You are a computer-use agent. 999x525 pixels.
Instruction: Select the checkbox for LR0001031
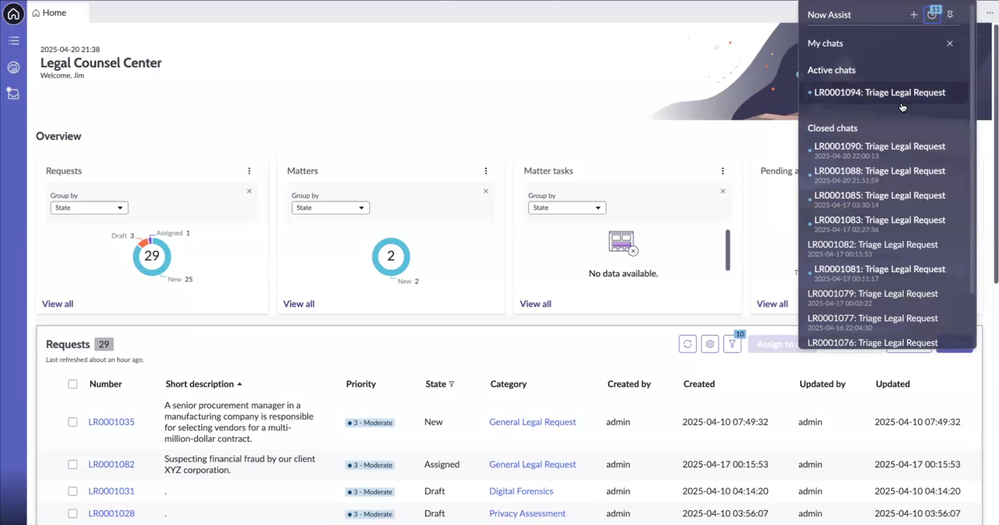coord(73,491)
